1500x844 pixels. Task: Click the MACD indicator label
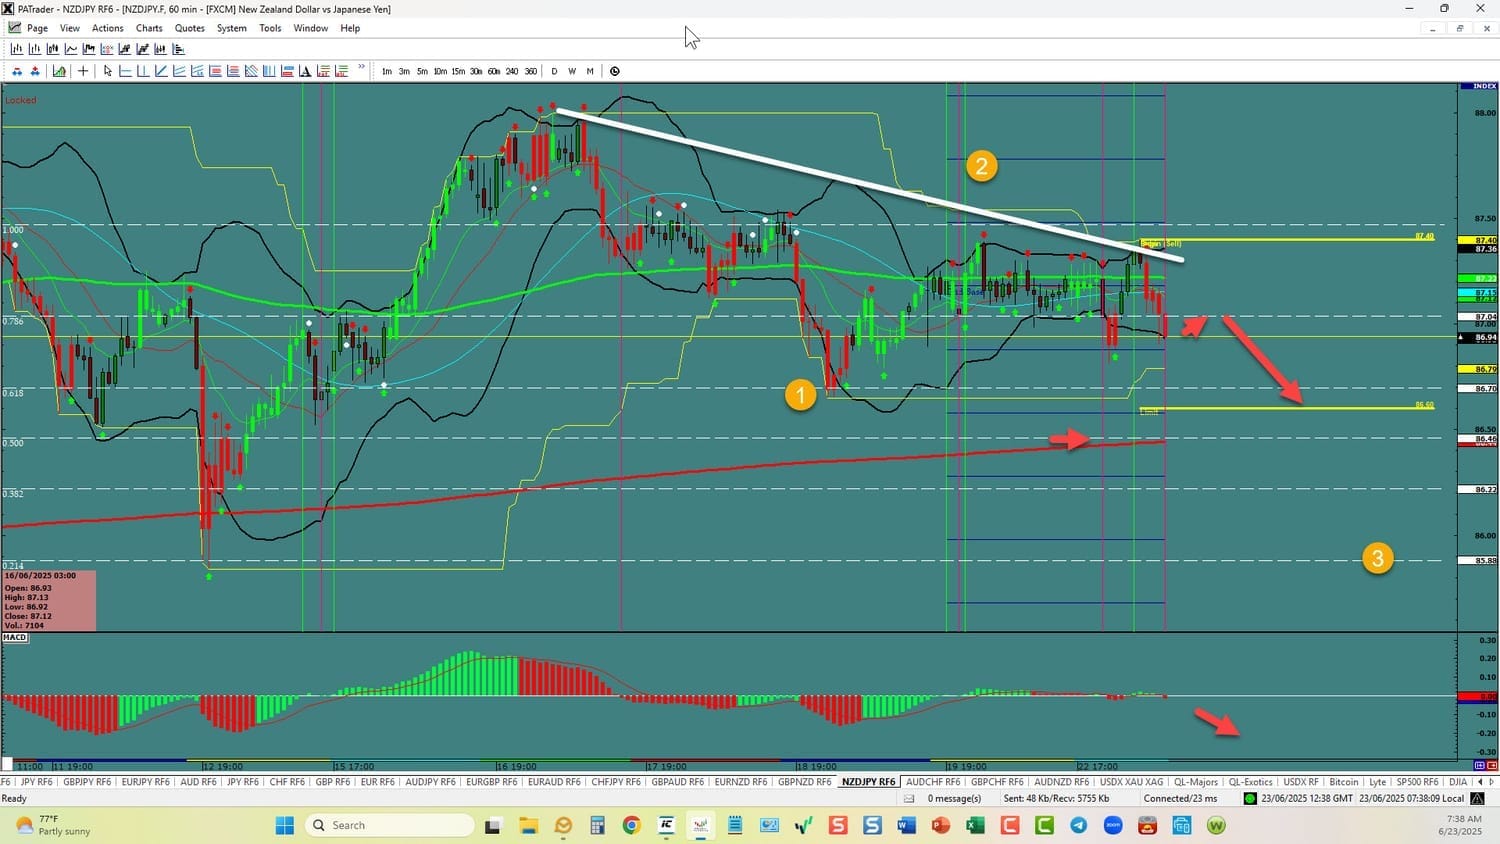pyautogui.click(x=15, y=637)
